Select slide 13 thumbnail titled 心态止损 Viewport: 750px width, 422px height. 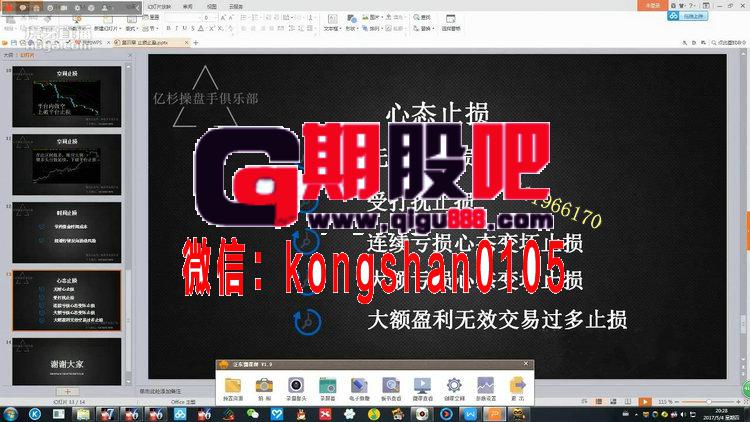tap(67, 300)
